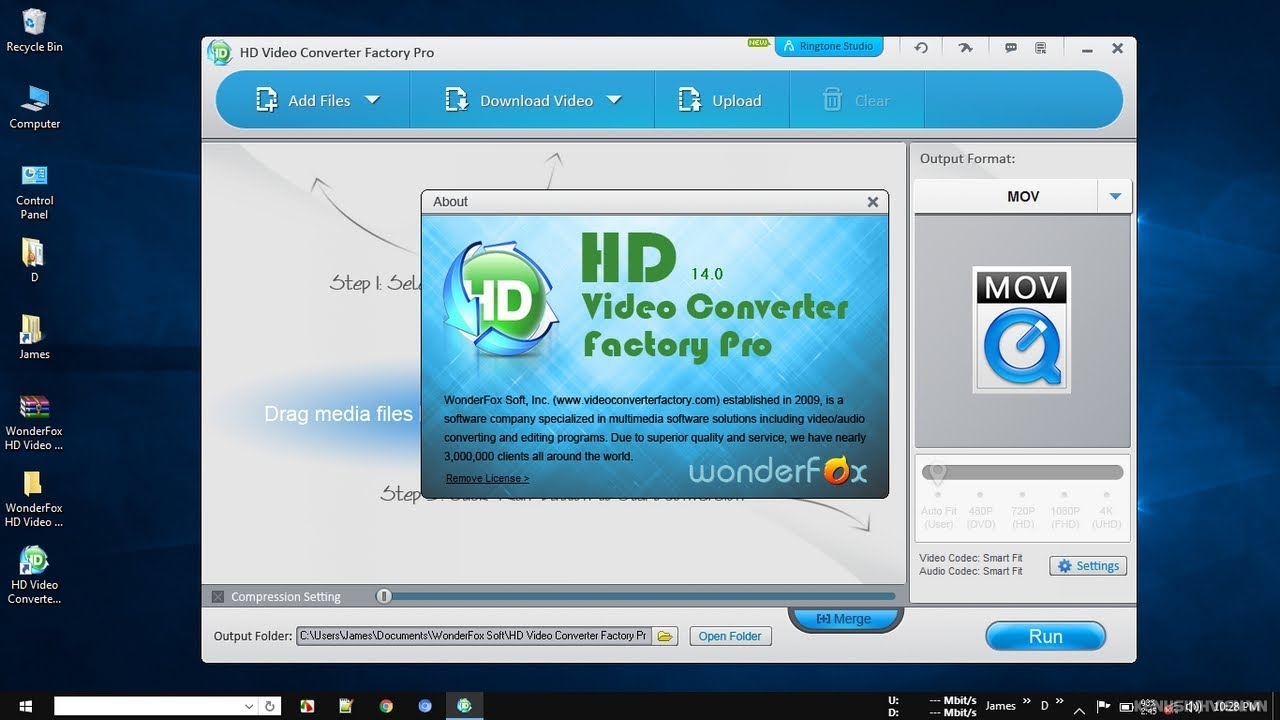Select the Control Panel desktop icon
Viewport: 1280px width, 720px height.
click(x=34, y=192)
